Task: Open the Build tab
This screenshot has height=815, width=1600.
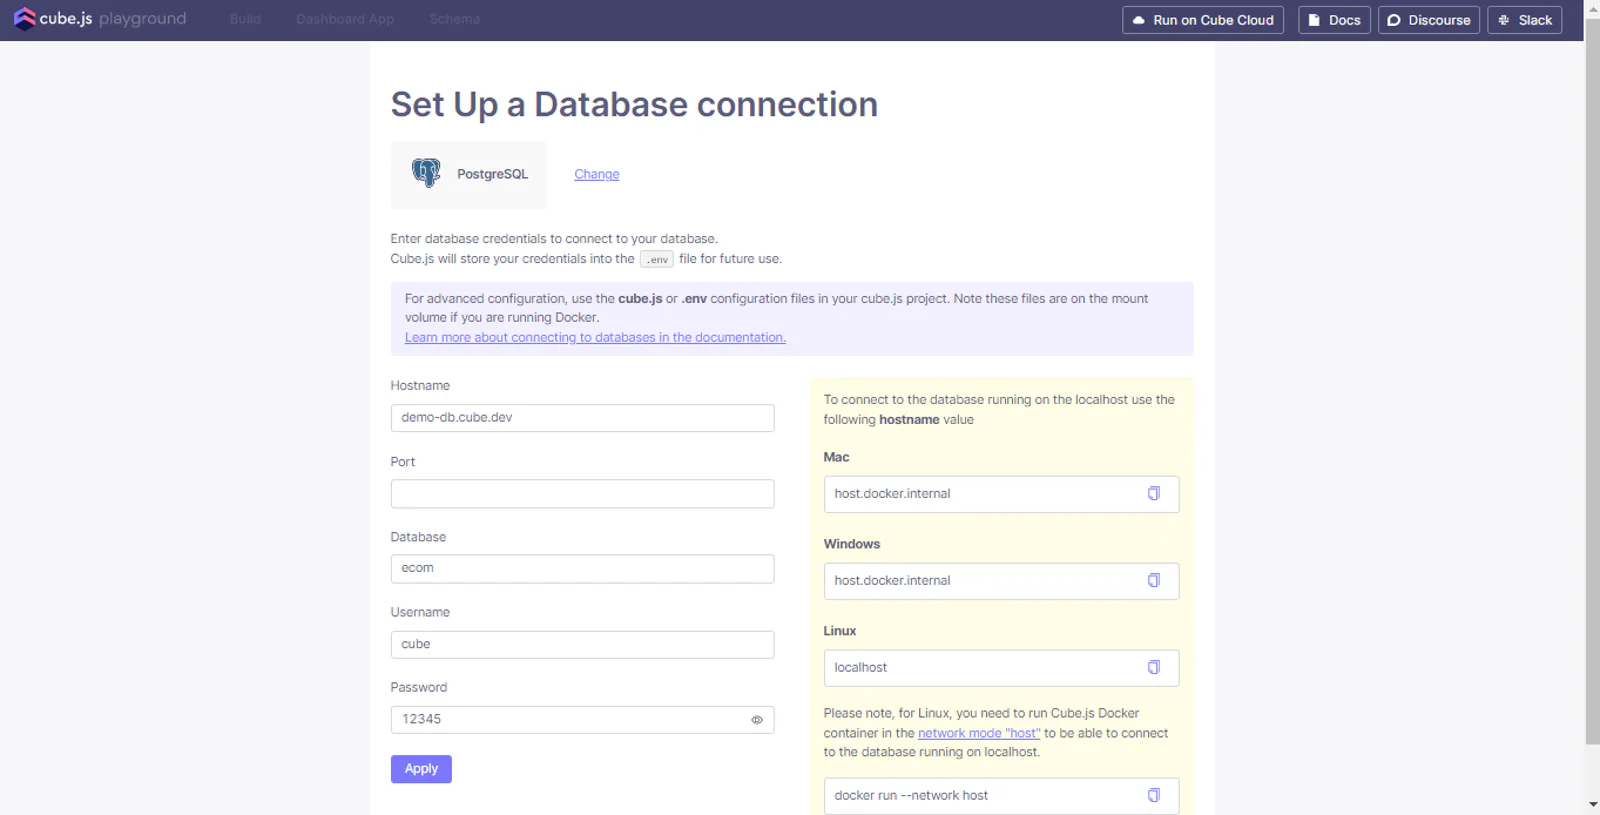Action: 245,19
